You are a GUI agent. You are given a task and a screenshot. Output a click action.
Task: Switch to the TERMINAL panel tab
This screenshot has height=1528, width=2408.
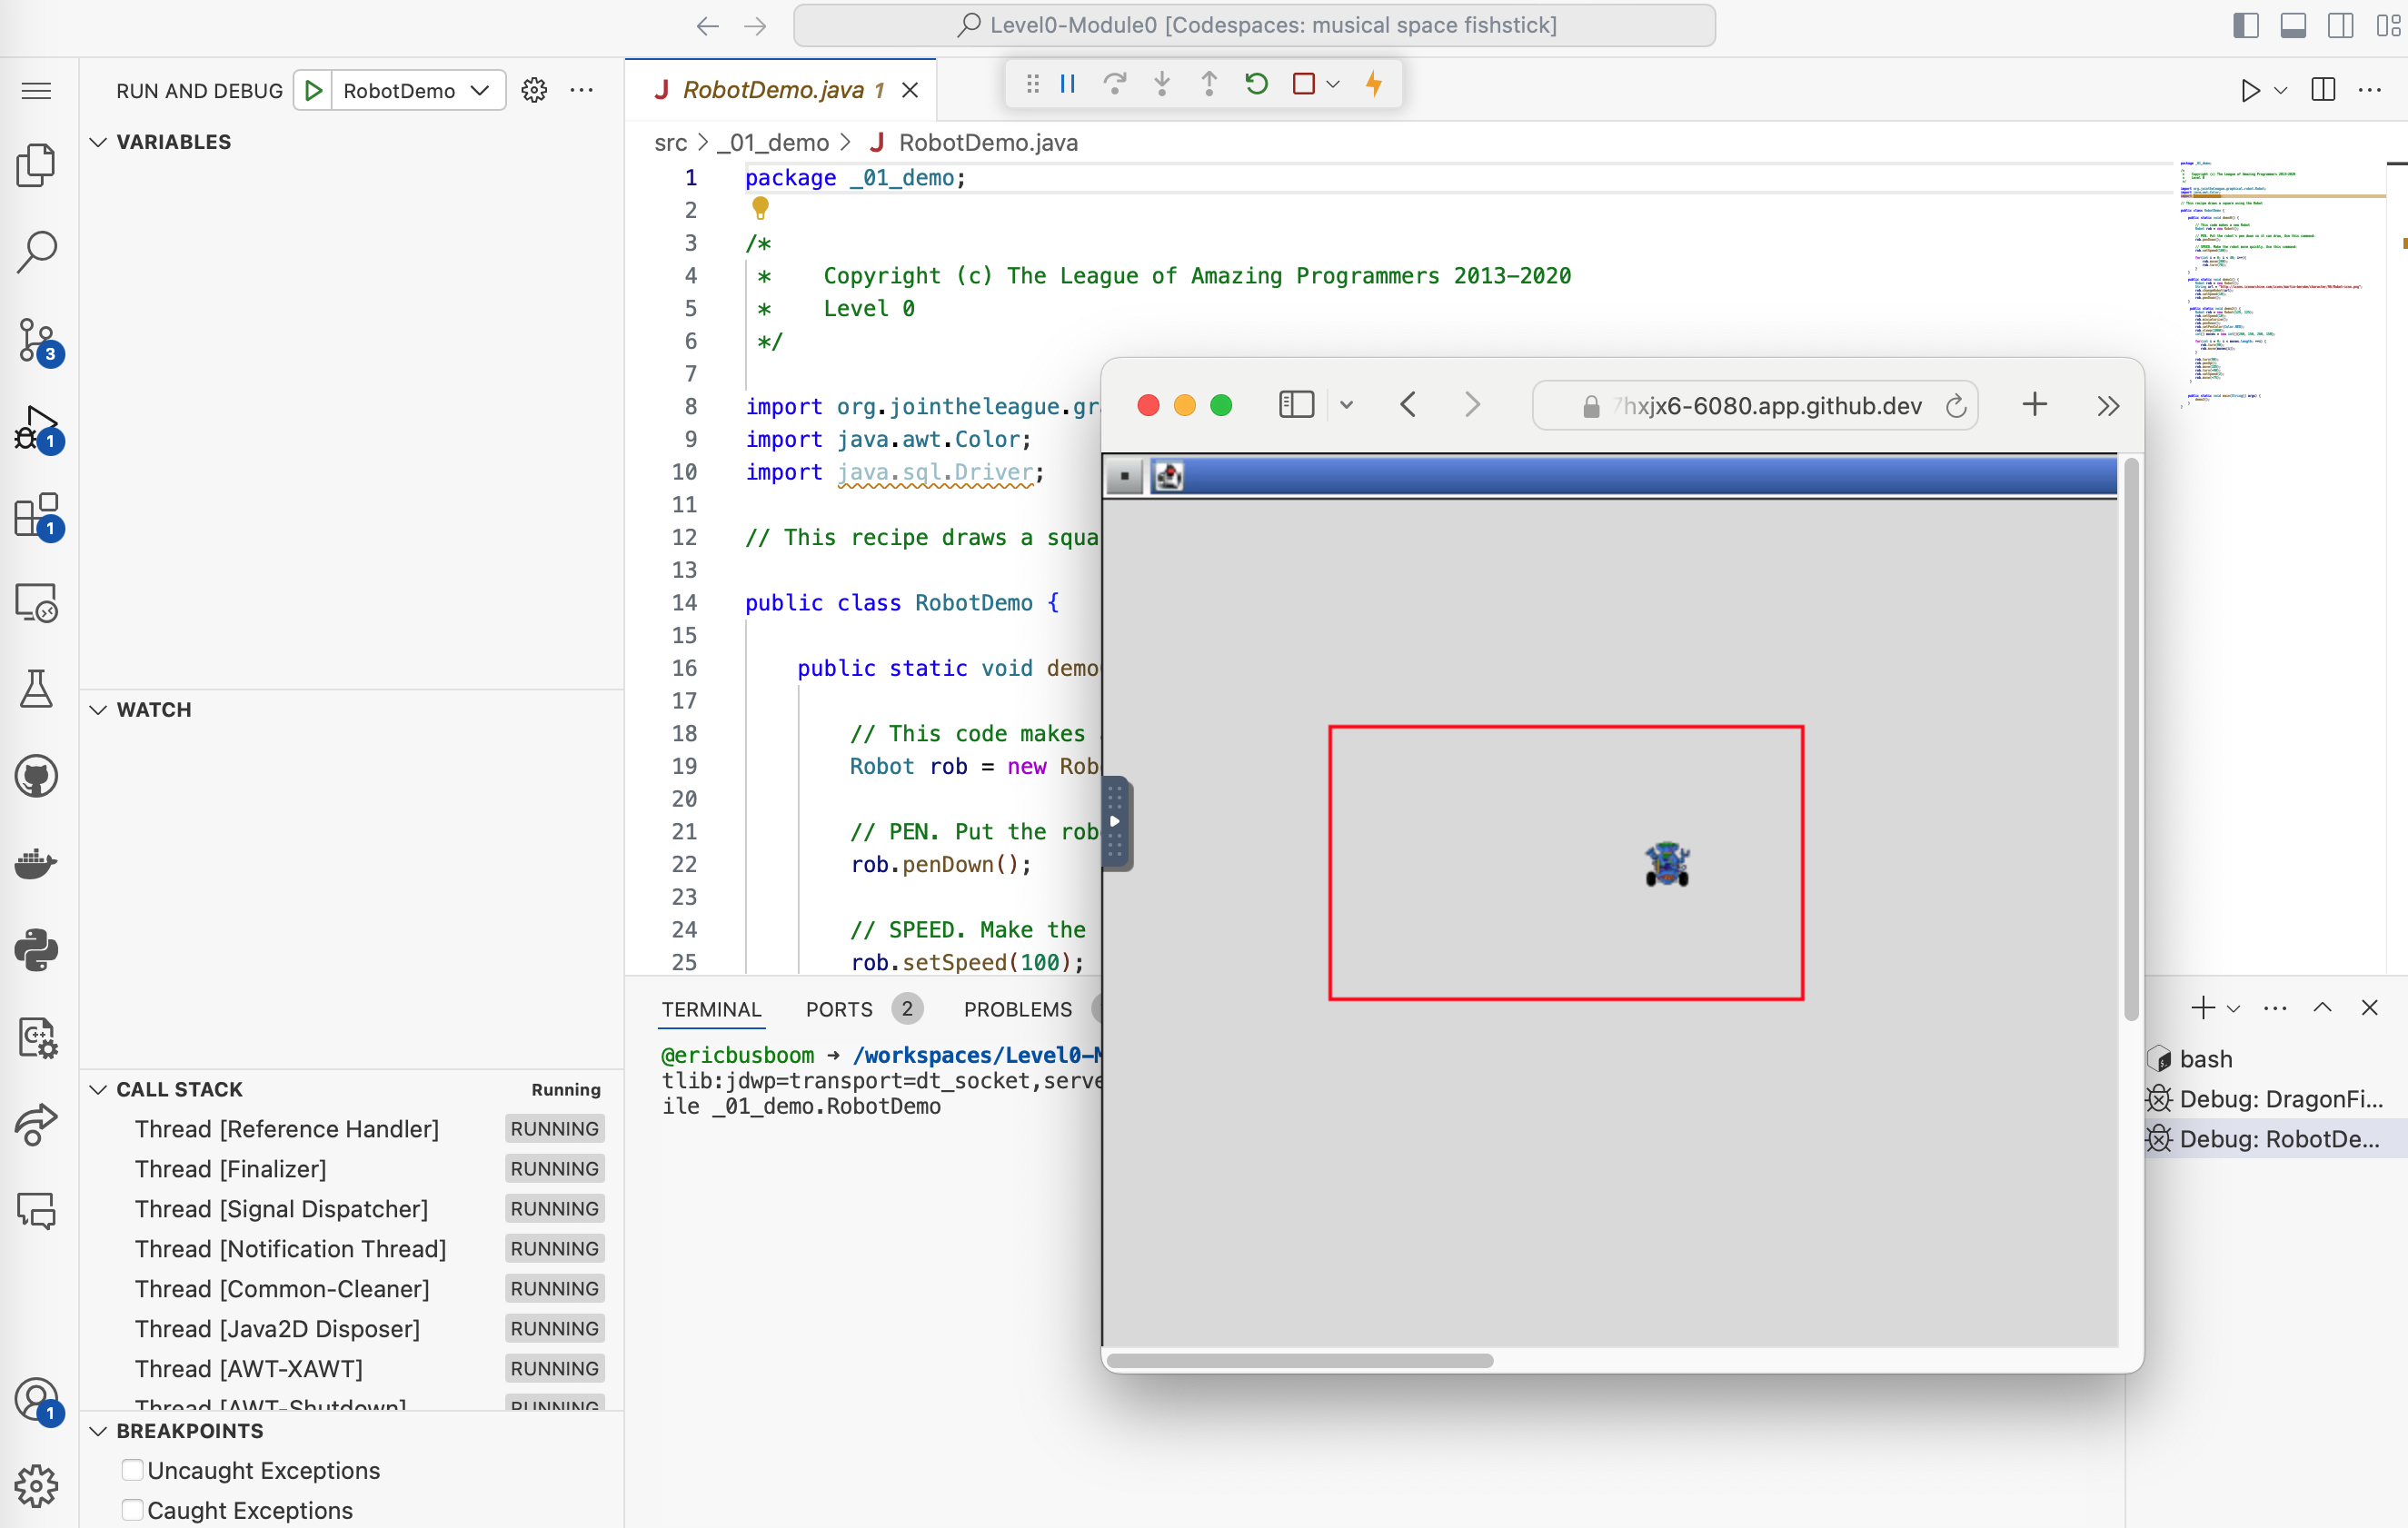[x=711, y=1010]
